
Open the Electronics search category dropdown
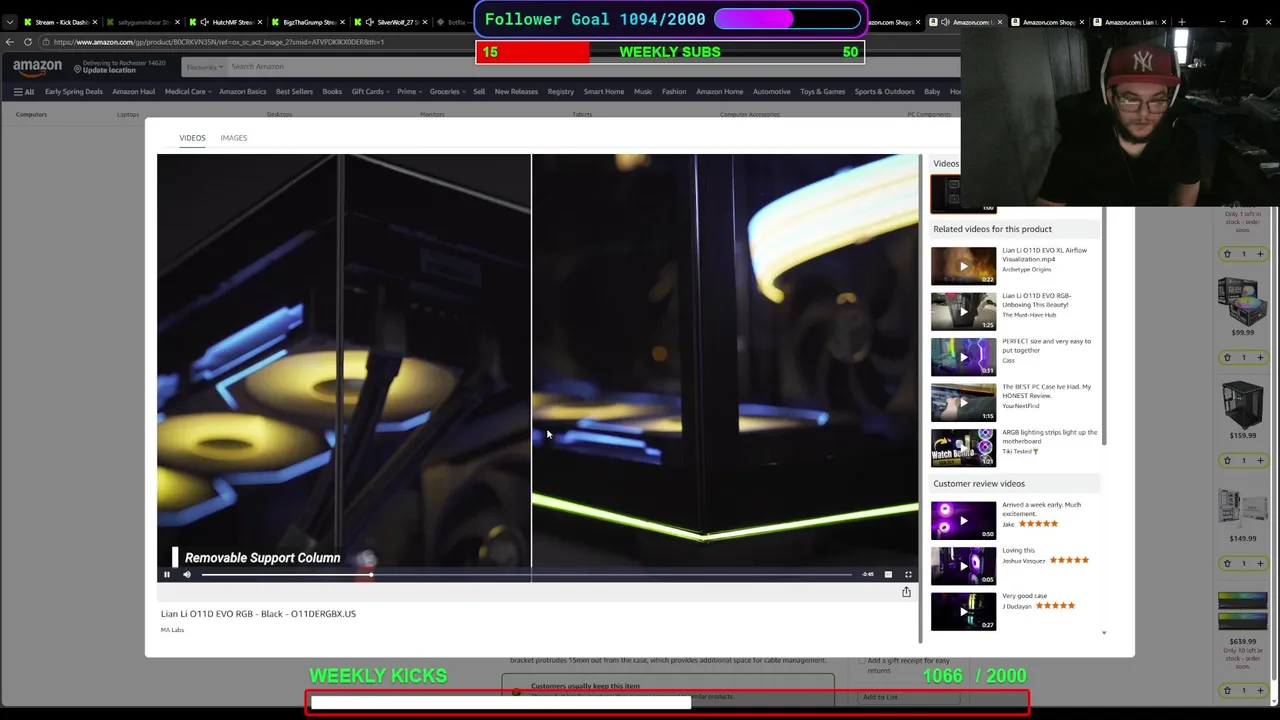click(x=204, y=67)
